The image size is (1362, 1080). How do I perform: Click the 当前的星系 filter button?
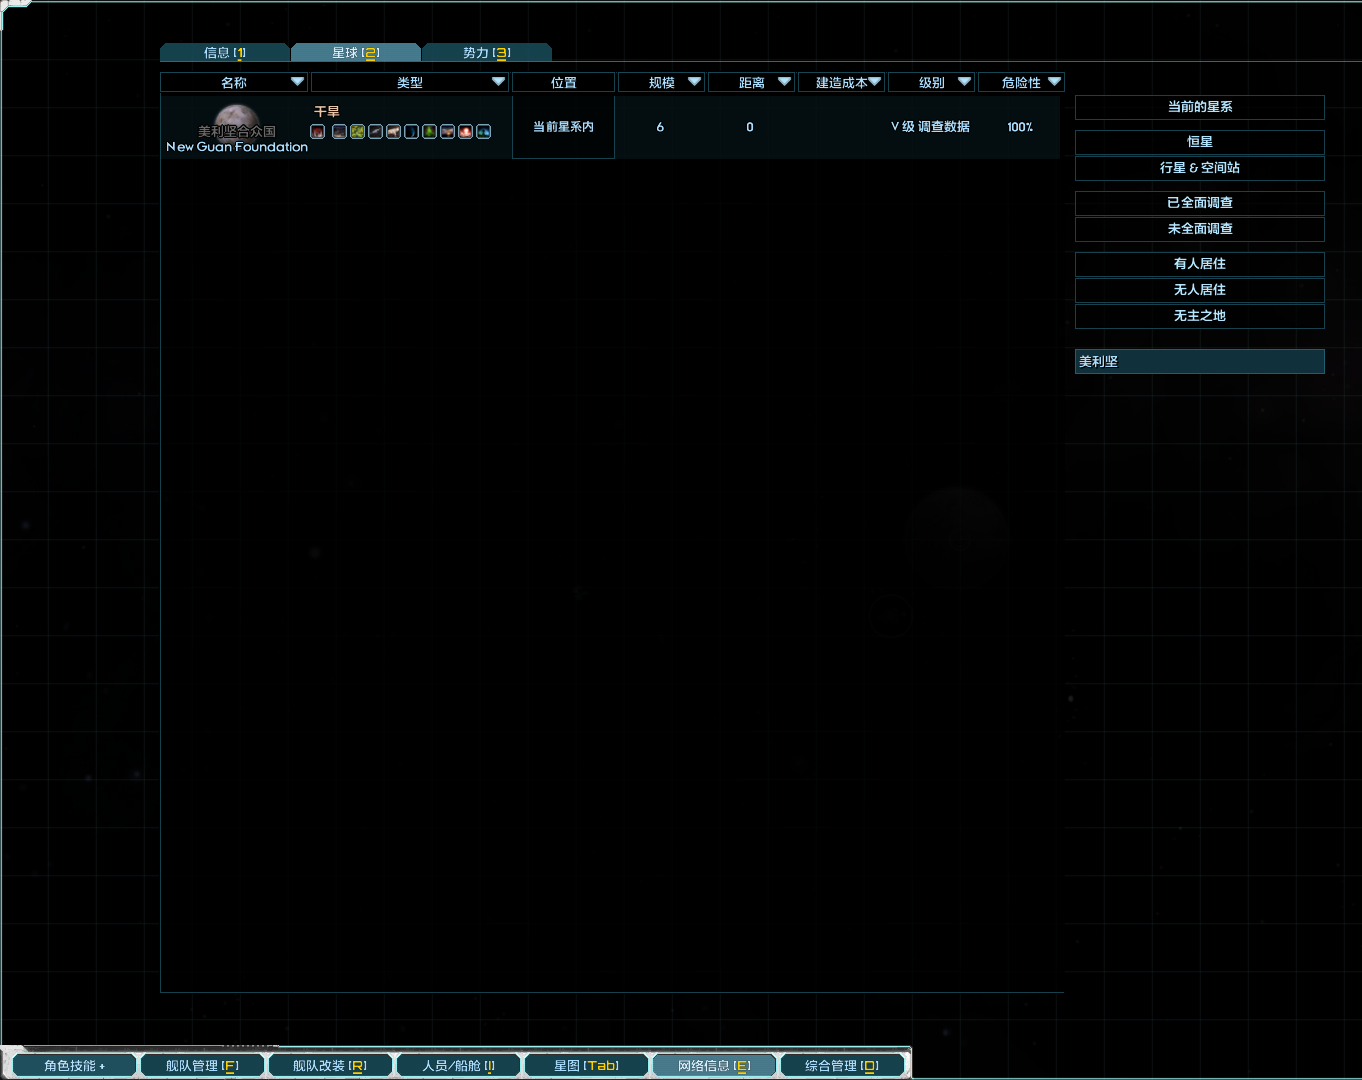(x=1199, y=107)
